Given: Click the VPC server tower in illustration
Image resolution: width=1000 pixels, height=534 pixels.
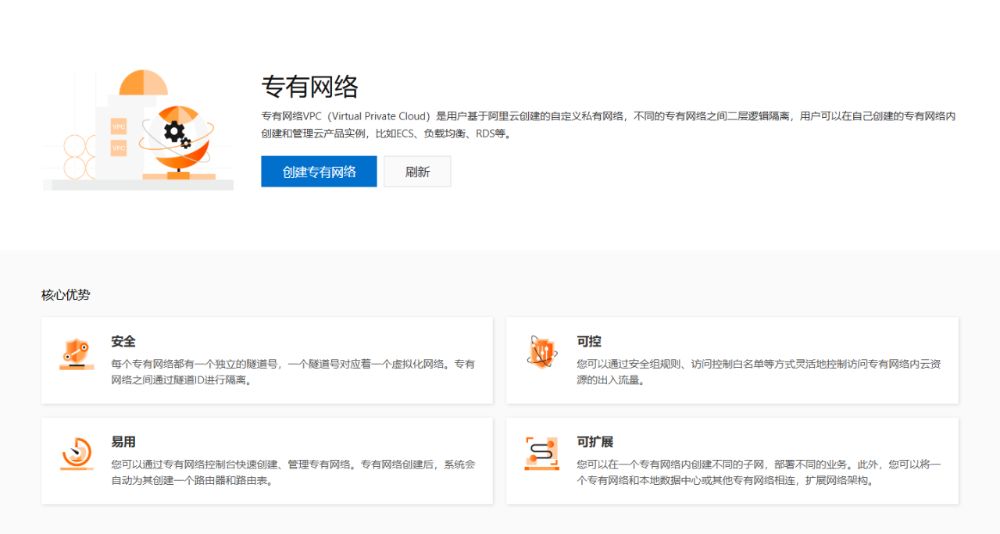Looking at the screenshot, I should pyautogui.click(x=119, y=137).
